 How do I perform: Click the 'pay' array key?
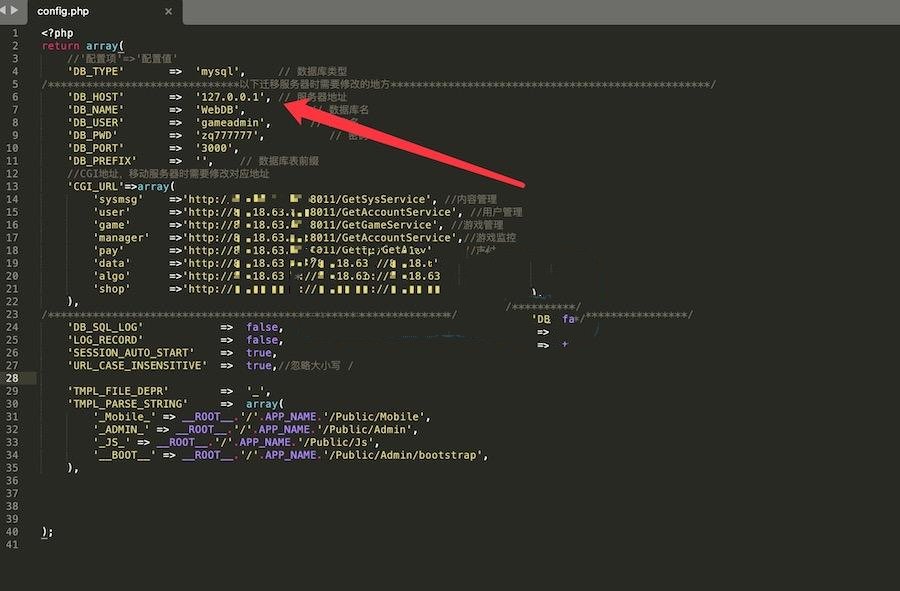tap(108, 250)
